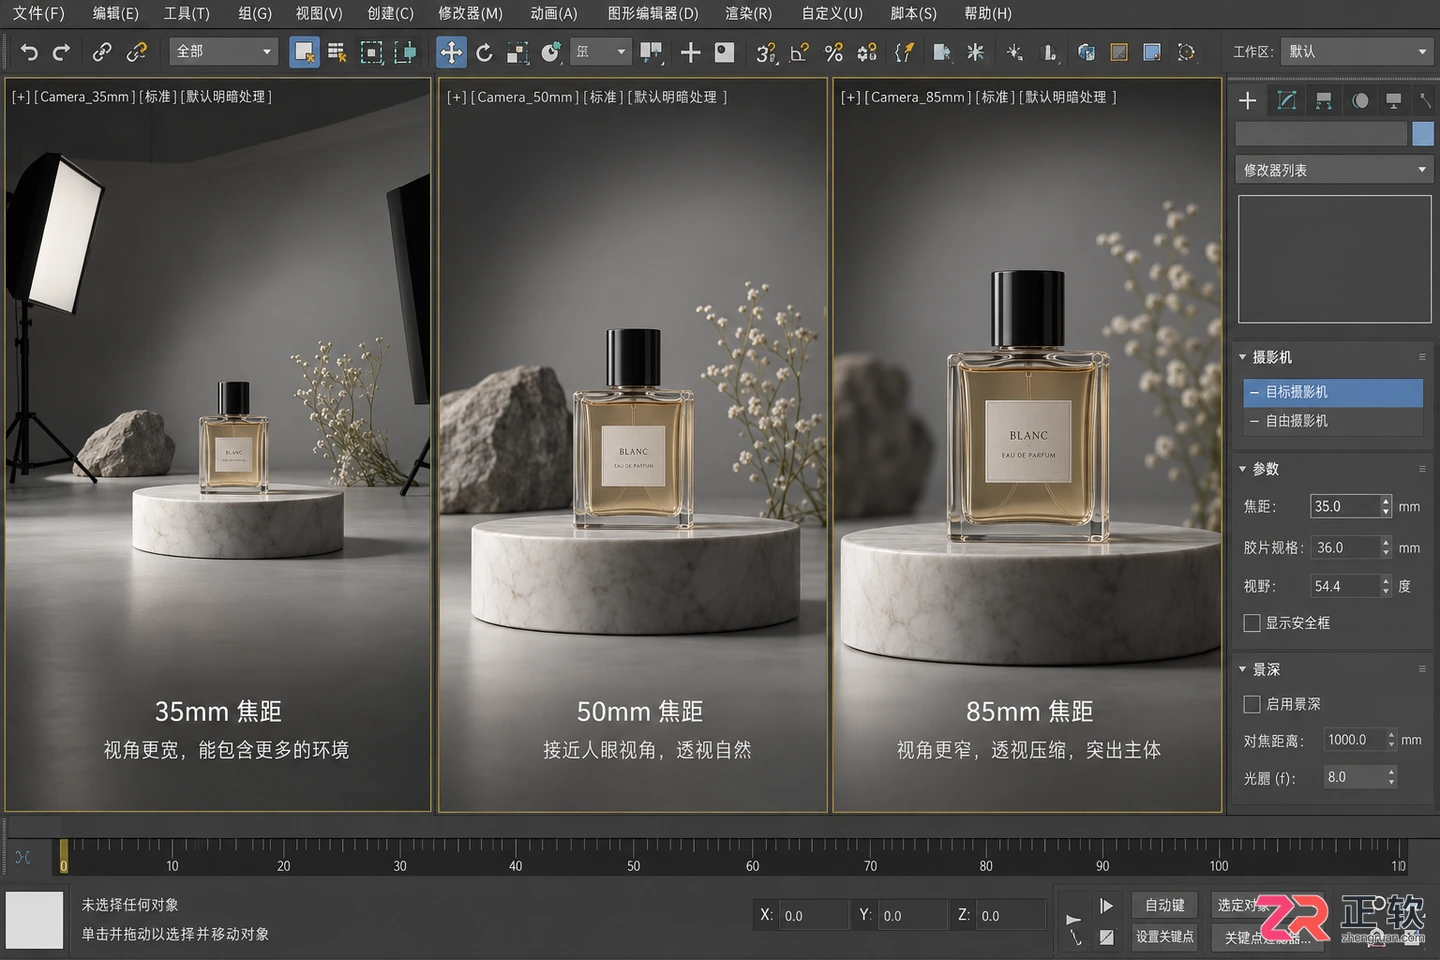1440x960 pixels.
Task: Select the Rotate tool icon
Action: pos(484,52)
